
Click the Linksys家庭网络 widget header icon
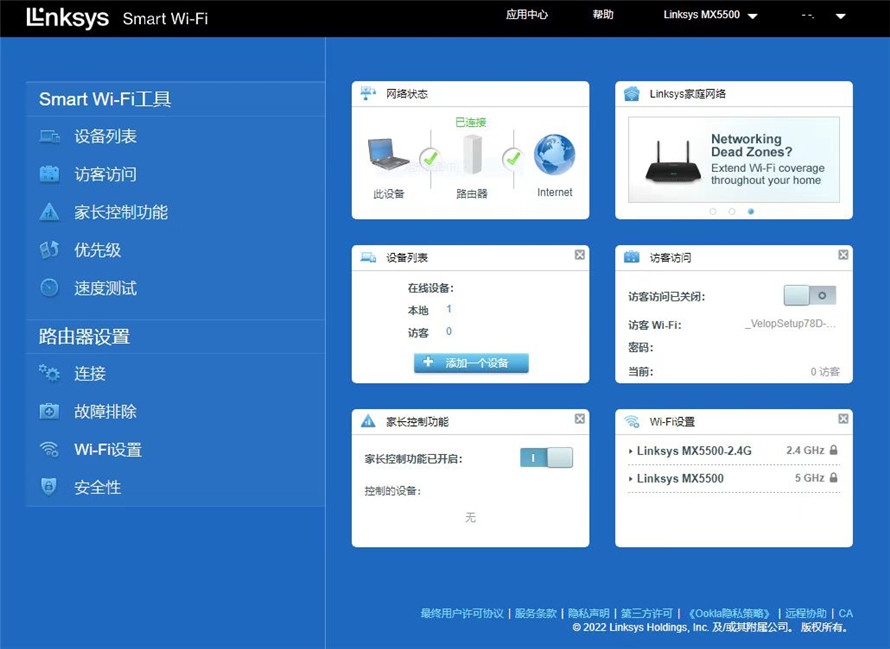[x=632, y=94]
